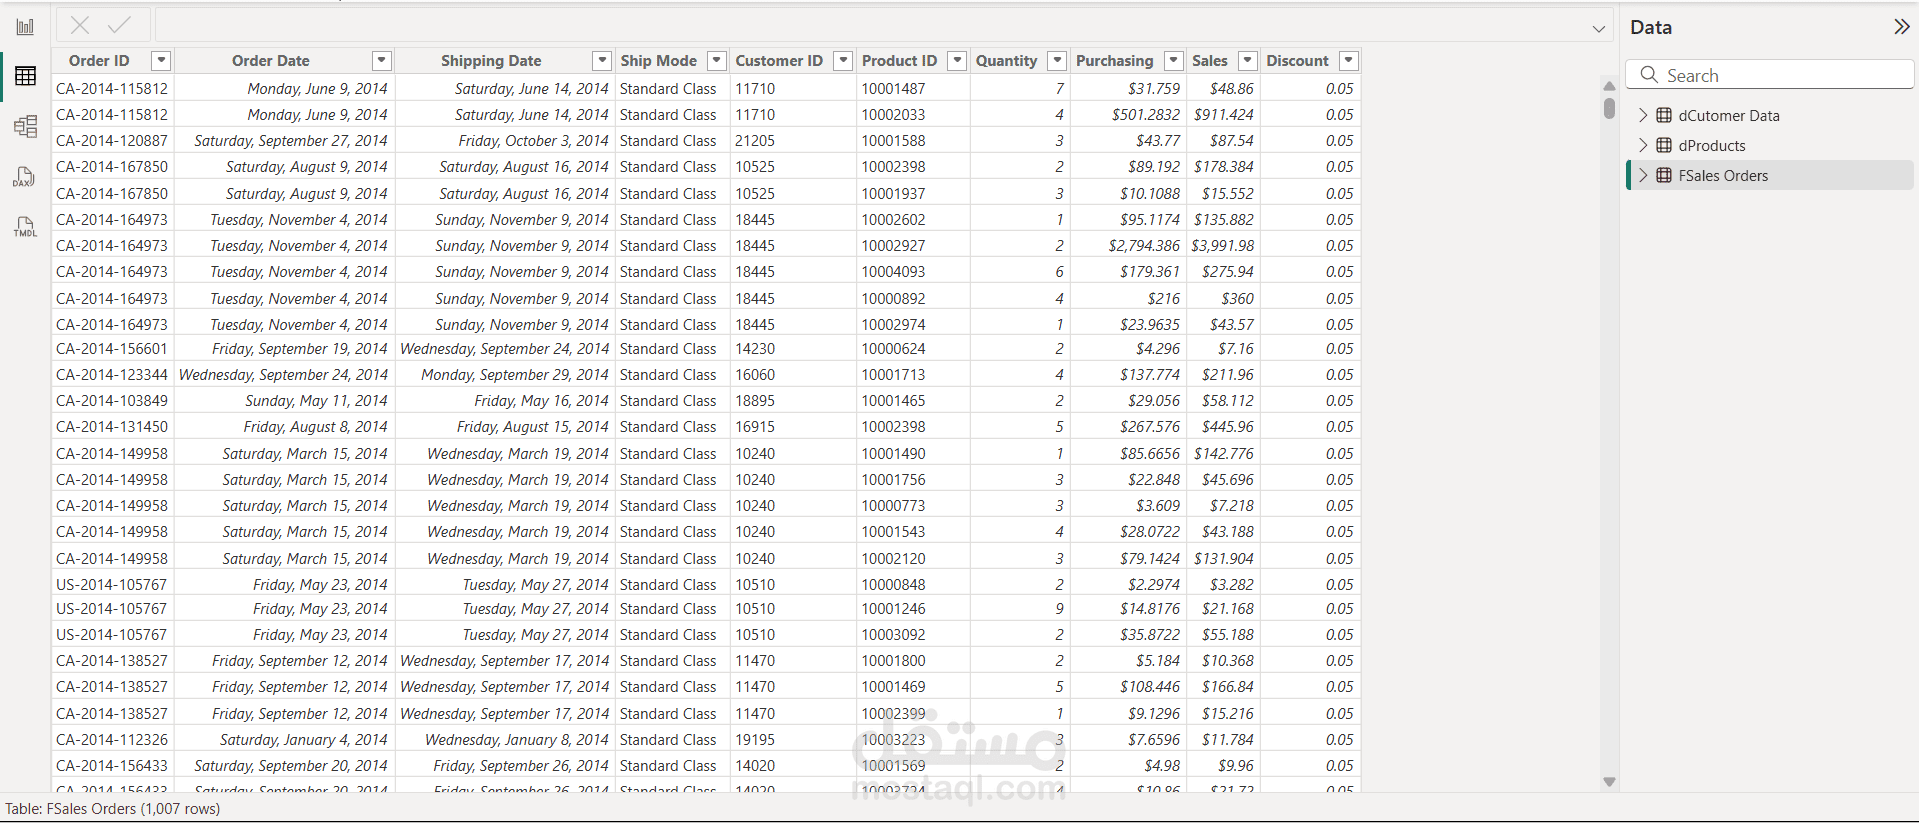Commit formula with checkmark icon
This screenshot has height=823, width=1919.
click(119, 25)
